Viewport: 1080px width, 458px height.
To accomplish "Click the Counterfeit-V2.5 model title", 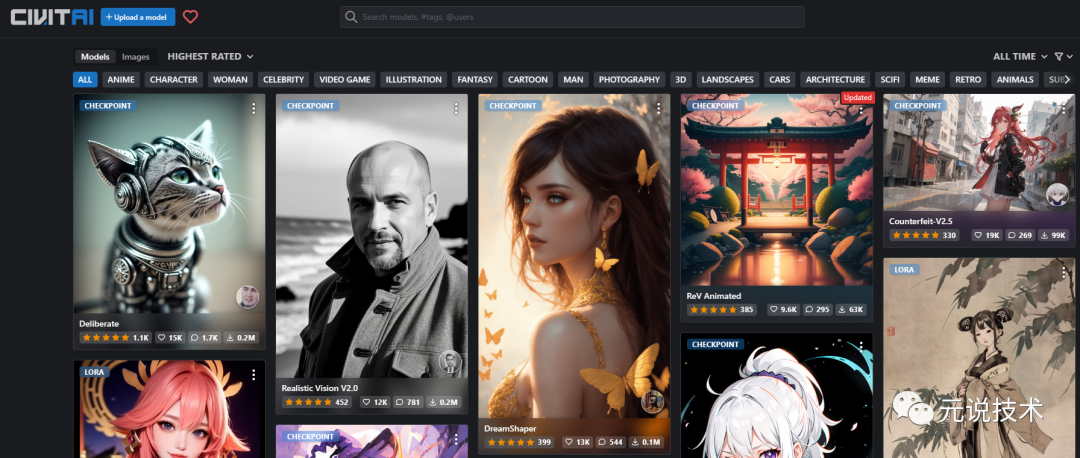I will point(920,222).
